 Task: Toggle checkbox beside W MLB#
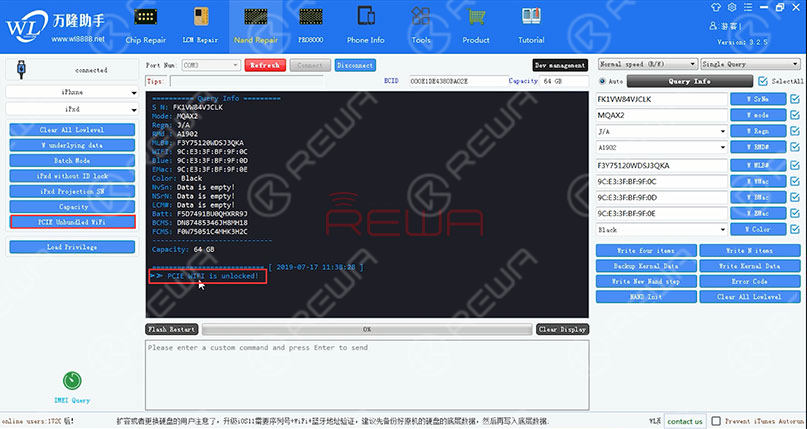point(795,165)
